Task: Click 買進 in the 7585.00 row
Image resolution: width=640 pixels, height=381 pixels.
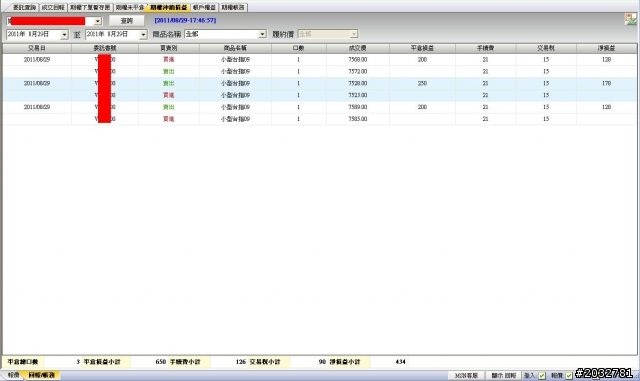Action: 169,119
